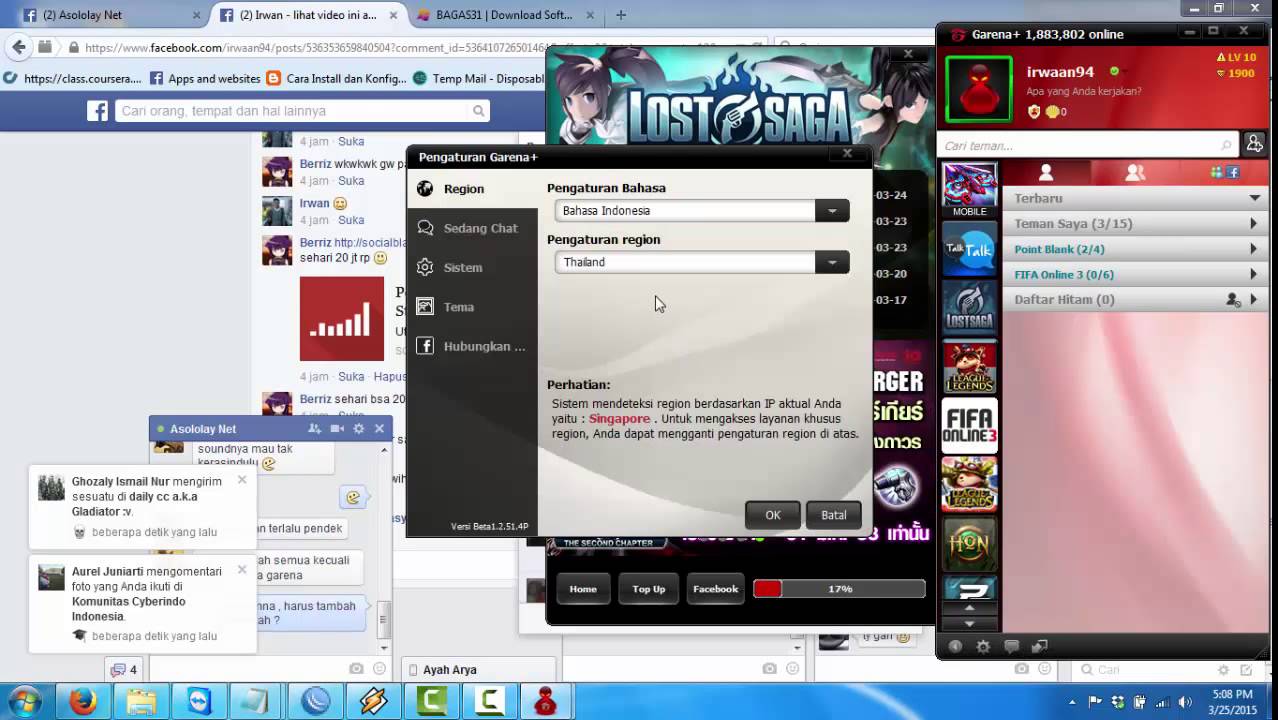
Task: Open a new browser tab
Action: click(x=621, y=15)
